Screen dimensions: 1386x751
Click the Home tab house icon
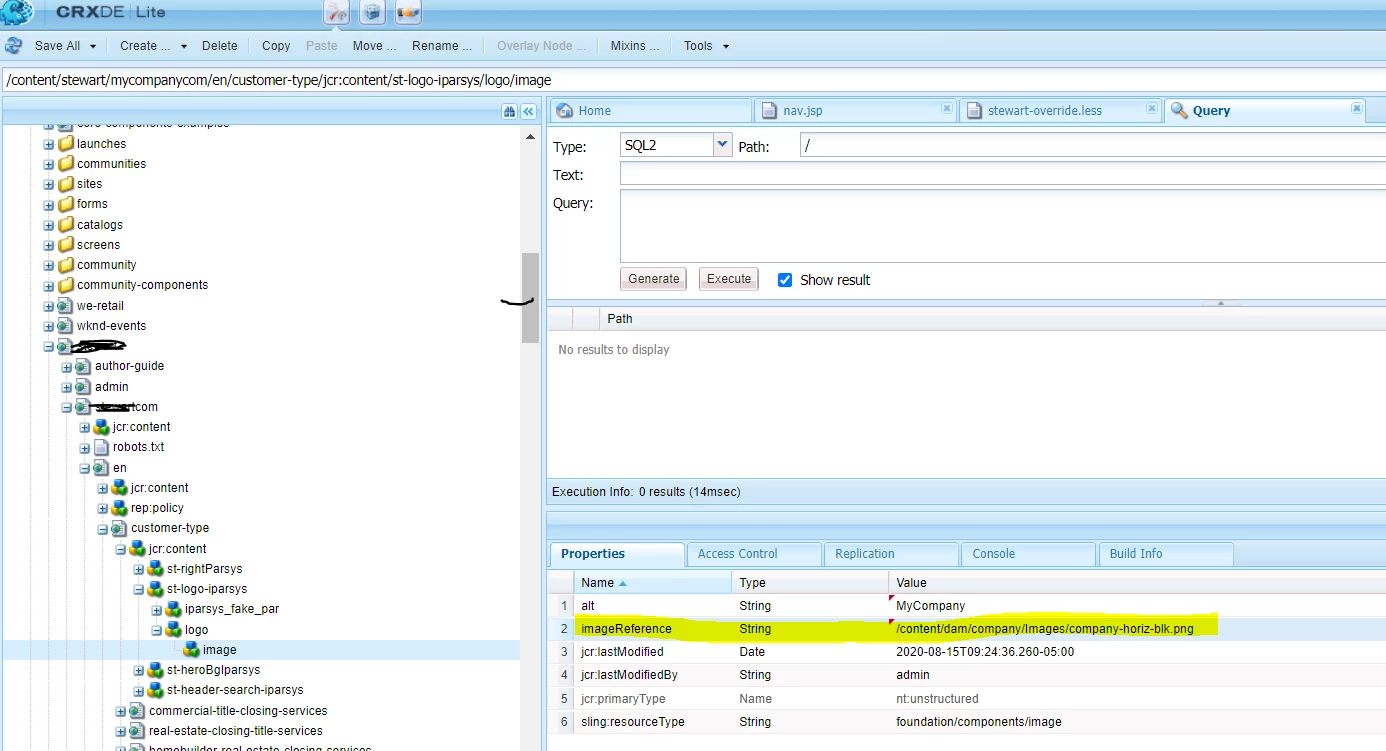click(564, 111)
